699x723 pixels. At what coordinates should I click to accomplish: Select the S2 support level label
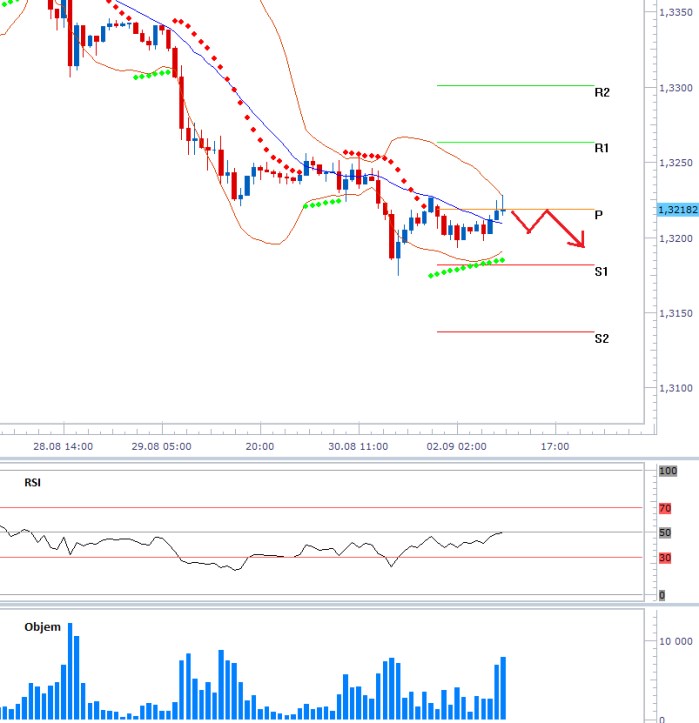pyautogui.click(x=602, y=339)
